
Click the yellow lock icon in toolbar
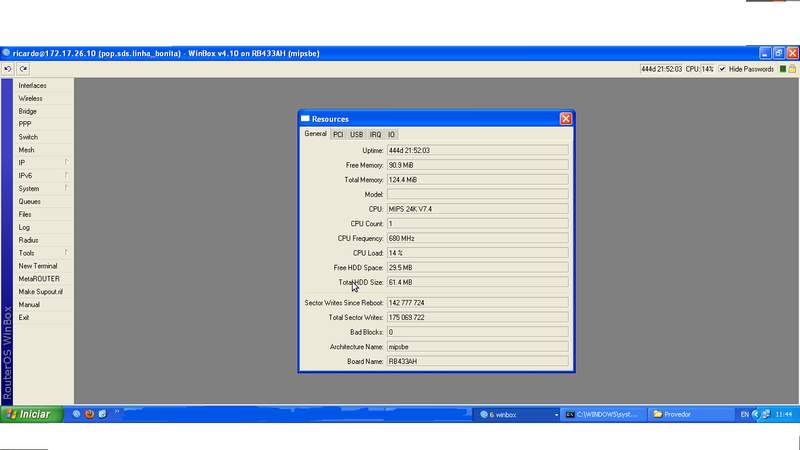792,69
